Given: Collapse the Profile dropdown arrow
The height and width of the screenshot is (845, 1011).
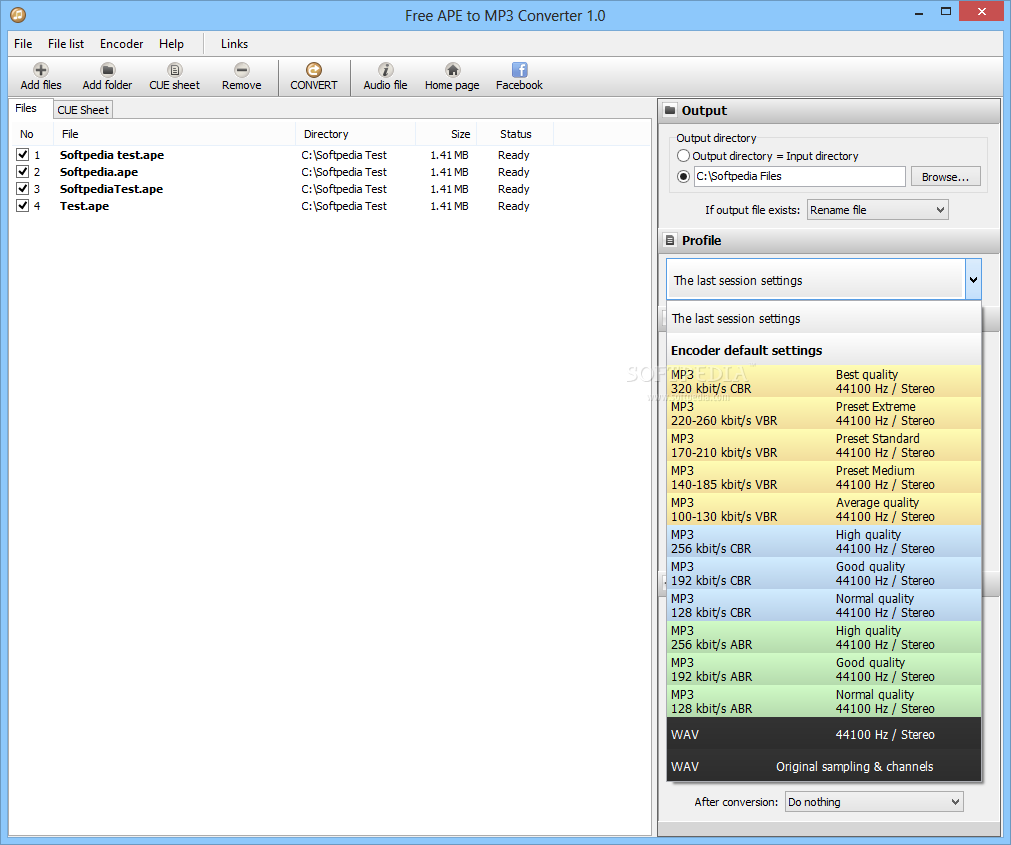Looking at the screenshot, I should [x=973, y=280].
